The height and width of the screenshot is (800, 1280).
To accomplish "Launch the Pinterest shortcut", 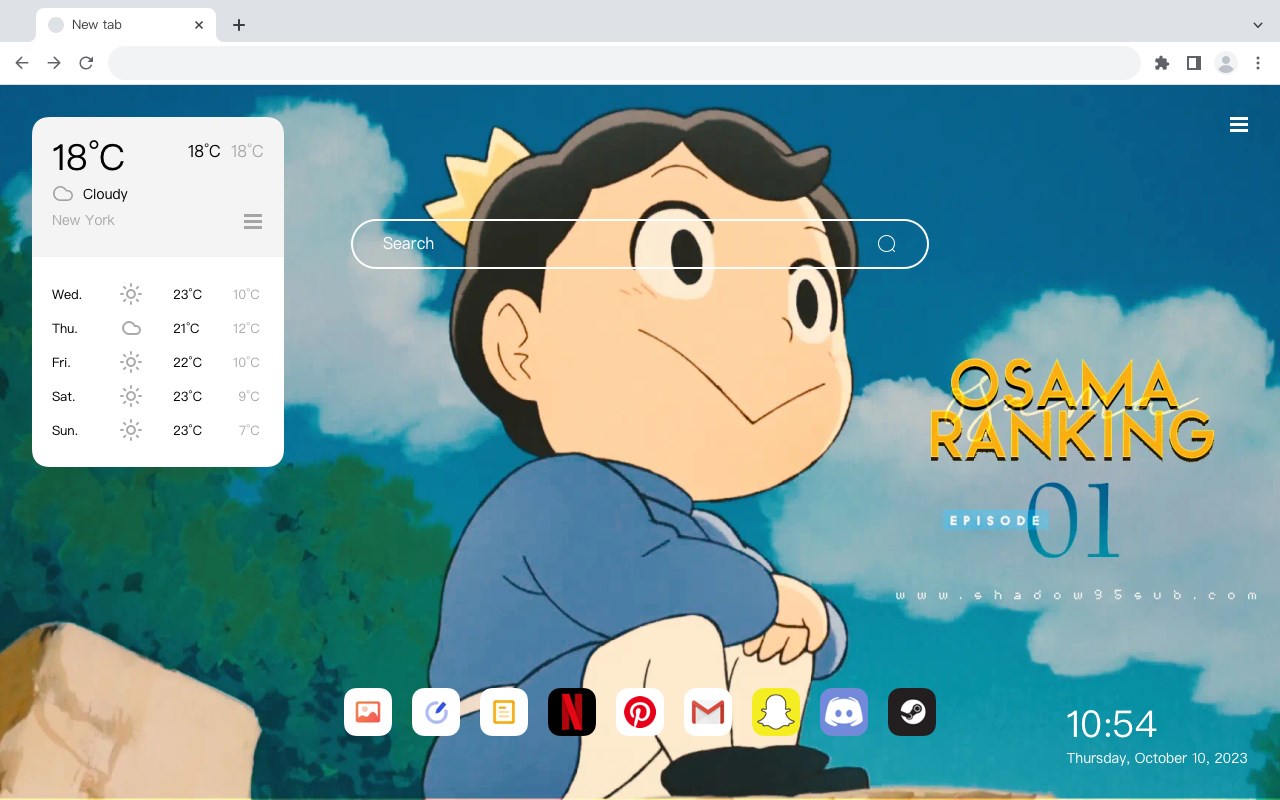I will [x=640, y=712].
